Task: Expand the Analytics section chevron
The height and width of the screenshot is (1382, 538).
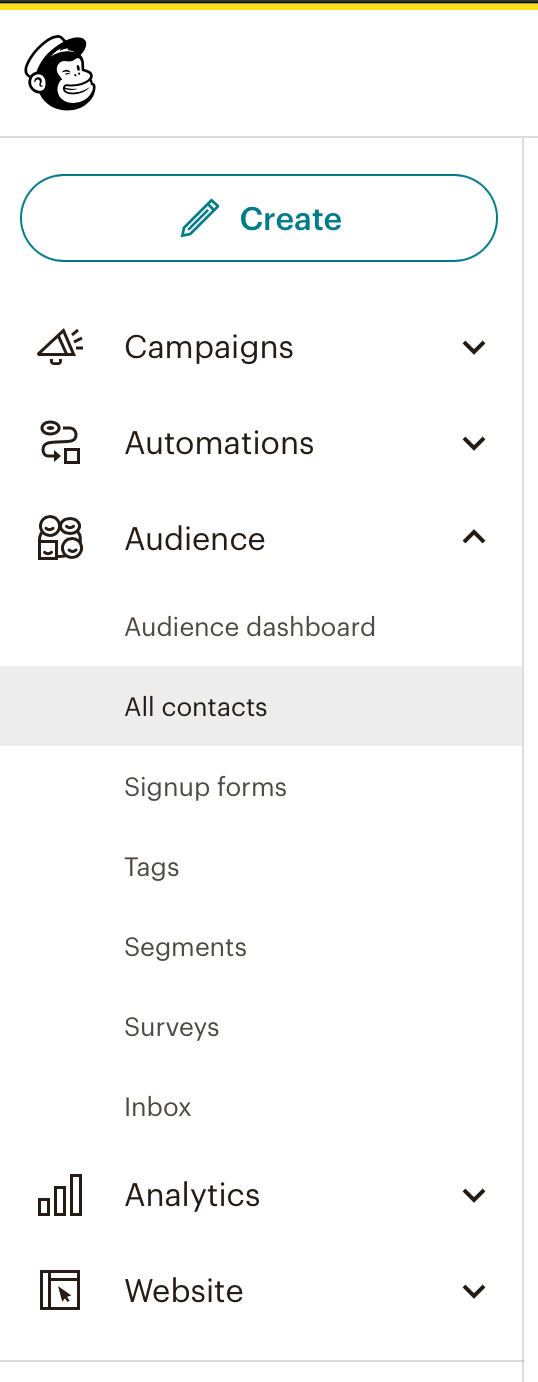Action: pos(474,1195)
